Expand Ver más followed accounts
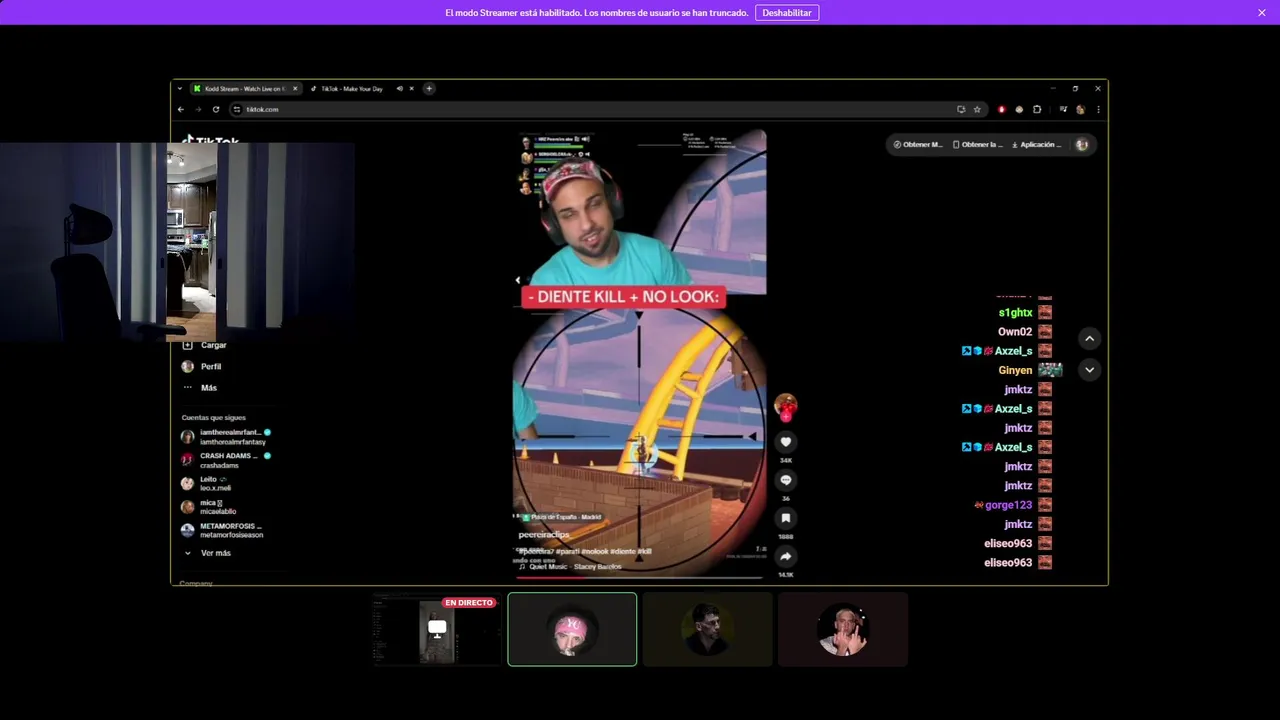 [x=208, y=553]
